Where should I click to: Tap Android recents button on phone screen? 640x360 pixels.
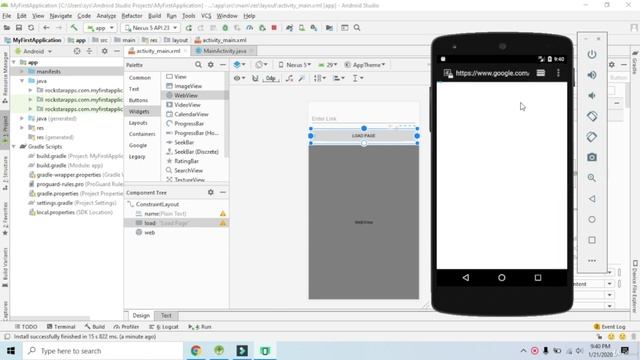538,278
